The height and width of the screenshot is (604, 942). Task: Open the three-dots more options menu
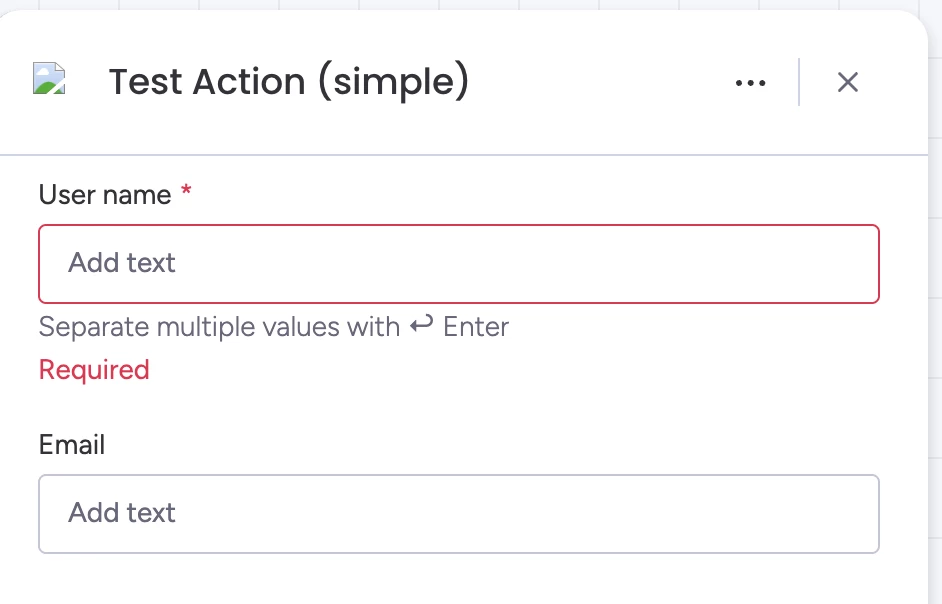[750, 83]
